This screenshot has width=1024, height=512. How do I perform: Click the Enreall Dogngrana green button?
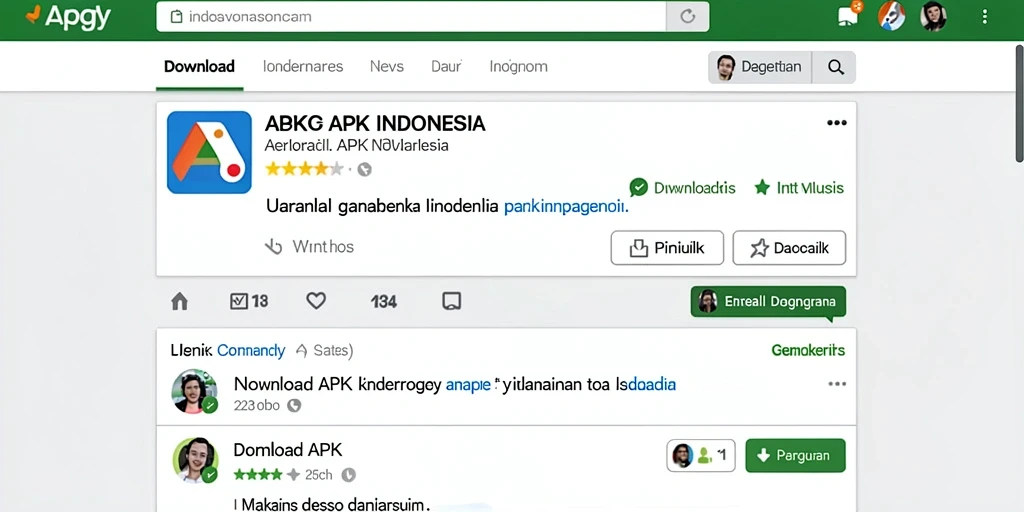coord(768,302)
